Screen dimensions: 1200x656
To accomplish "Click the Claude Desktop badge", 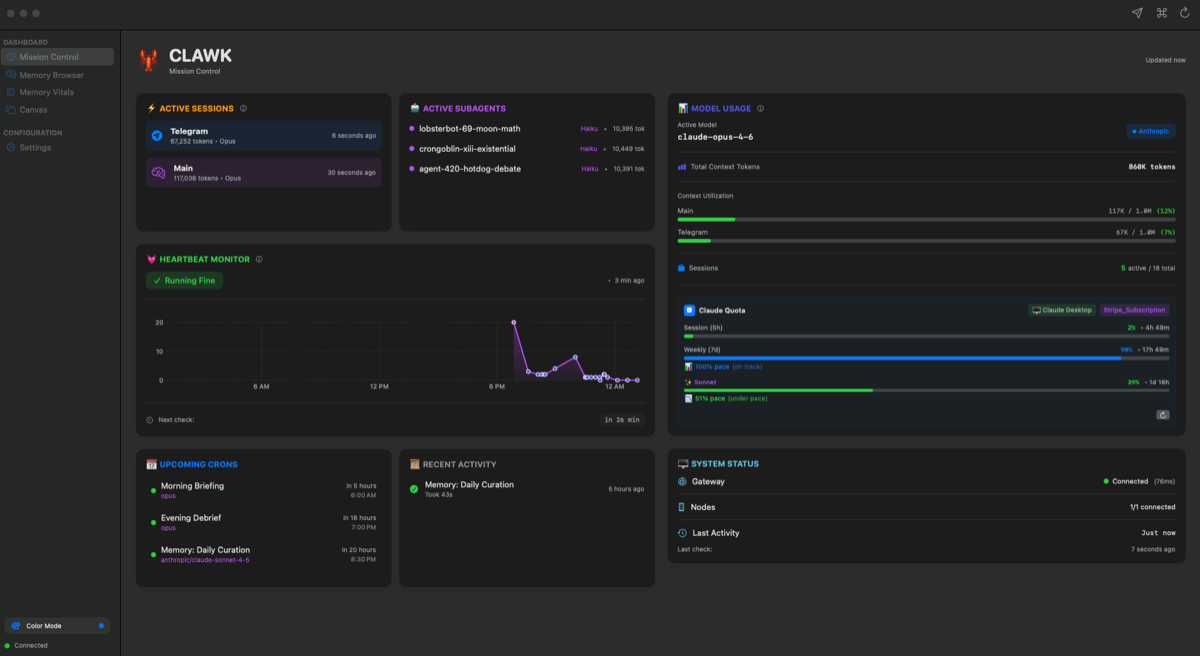I will point(1062,310).
